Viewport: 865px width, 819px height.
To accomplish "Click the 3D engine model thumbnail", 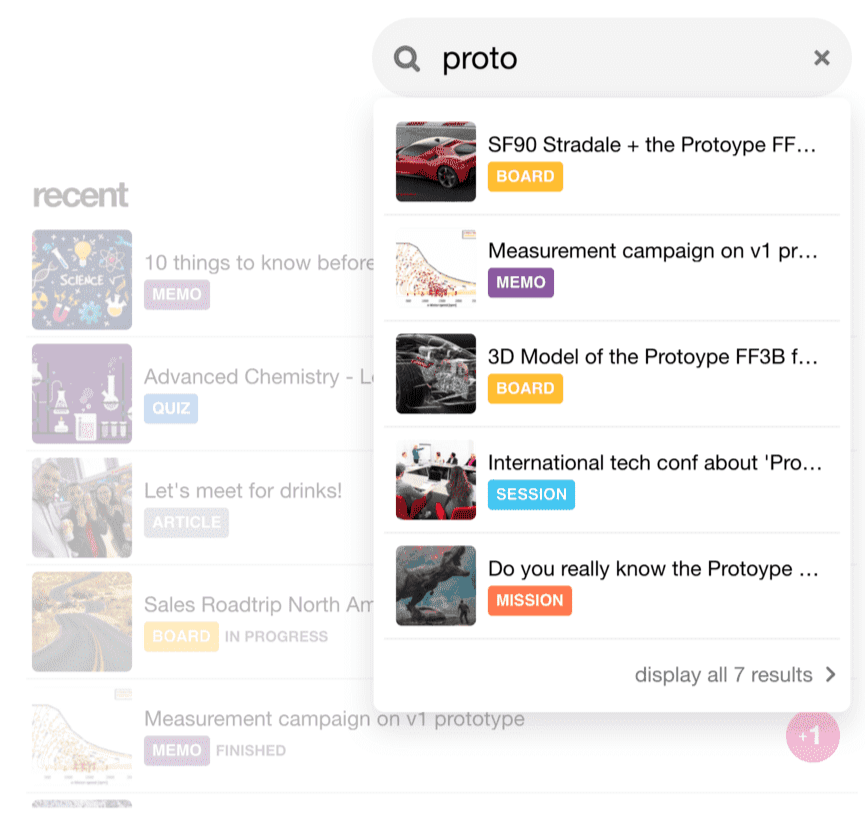I will point(436,374).
